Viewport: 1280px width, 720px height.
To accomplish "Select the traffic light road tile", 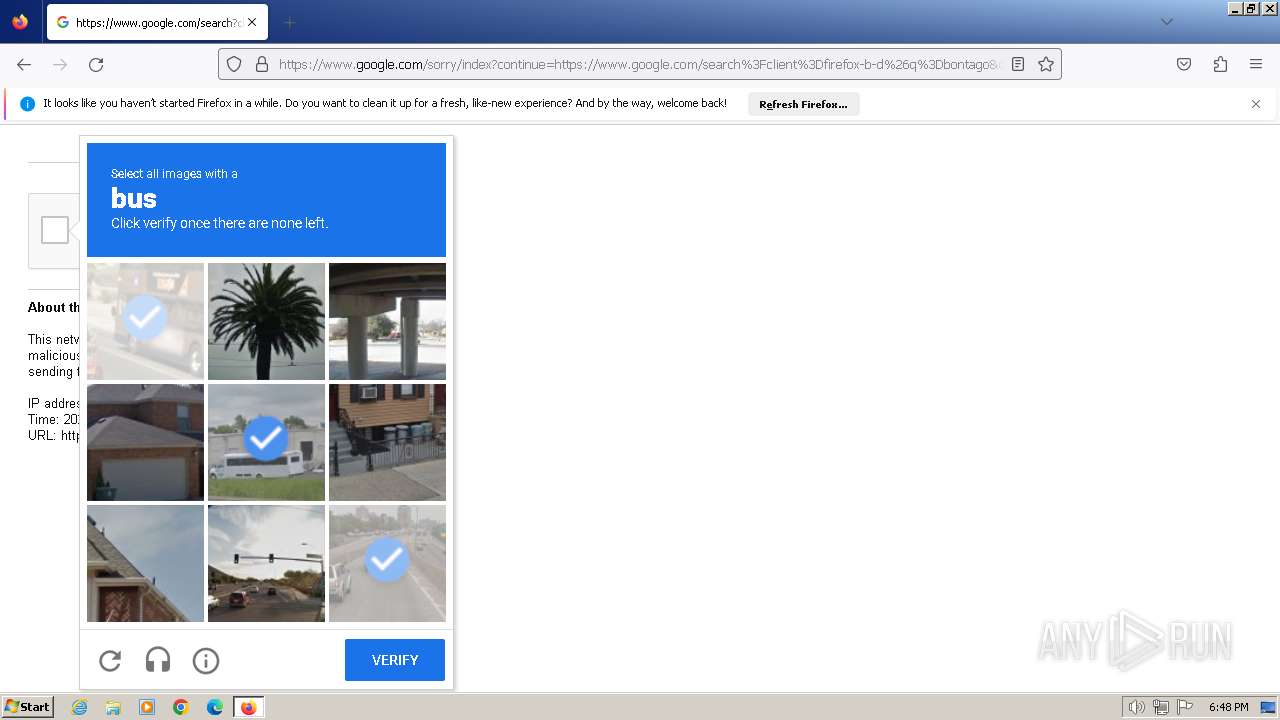I will point(266,563).
